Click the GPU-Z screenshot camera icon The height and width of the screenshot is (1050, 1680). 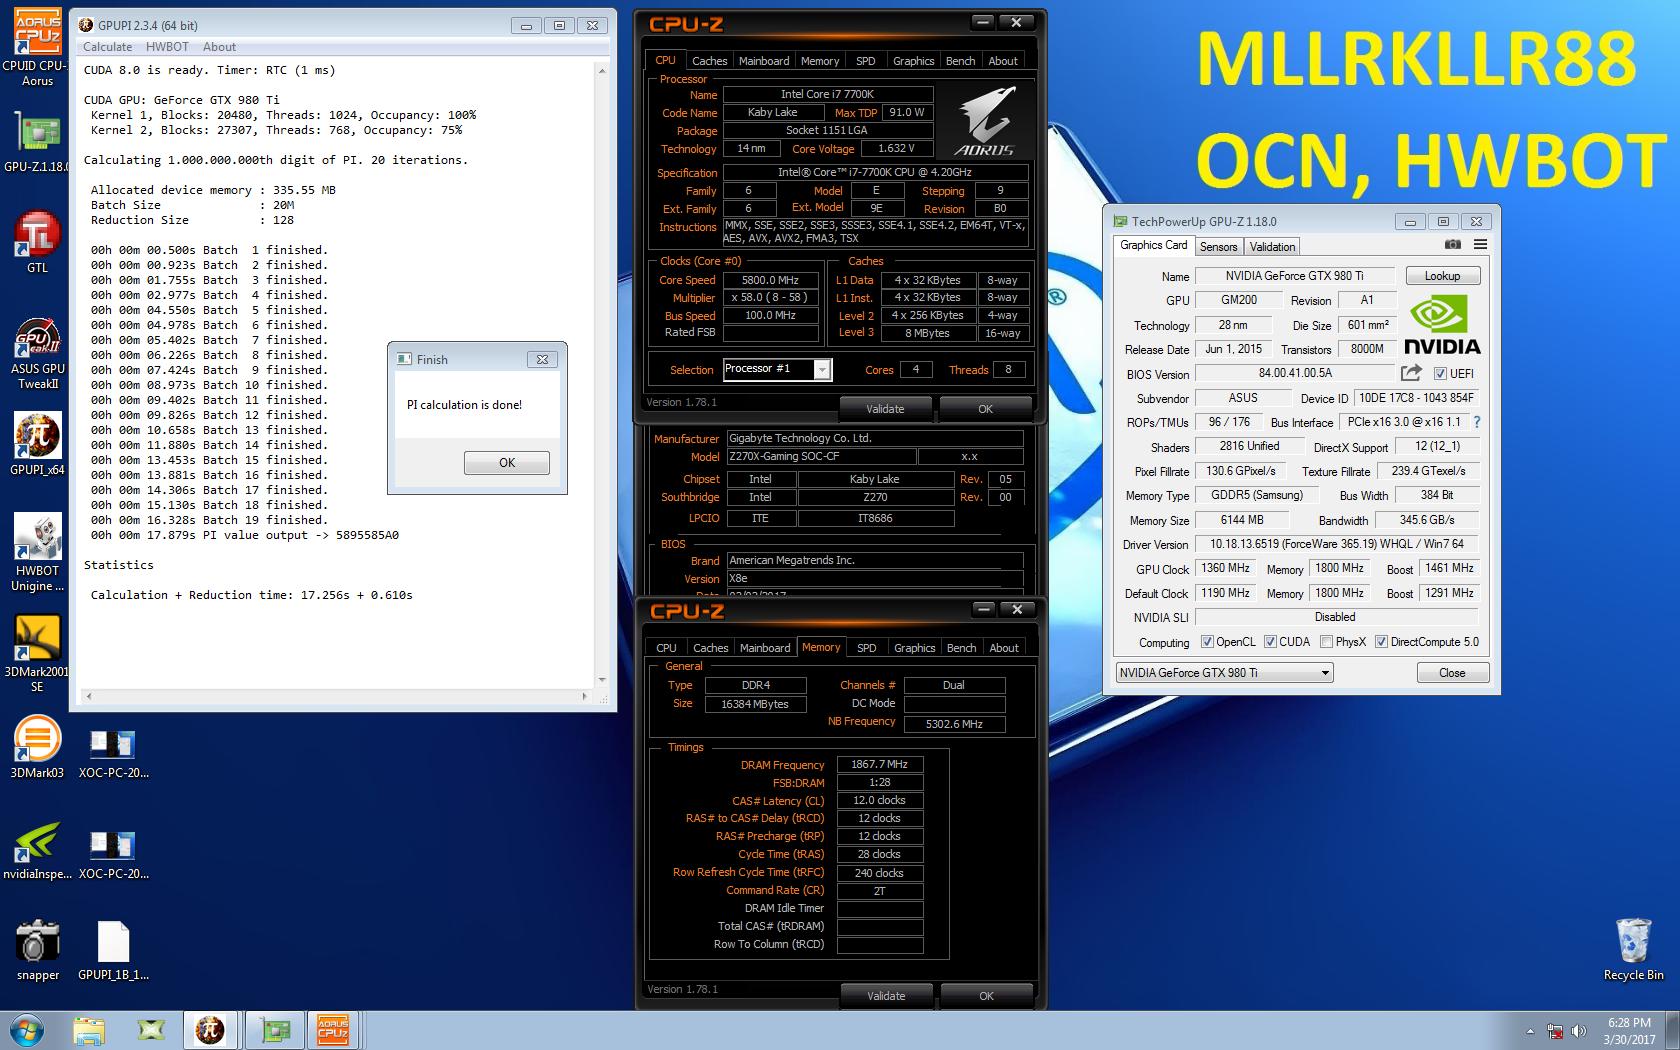pyautogui.click(x=1453, y=245)
